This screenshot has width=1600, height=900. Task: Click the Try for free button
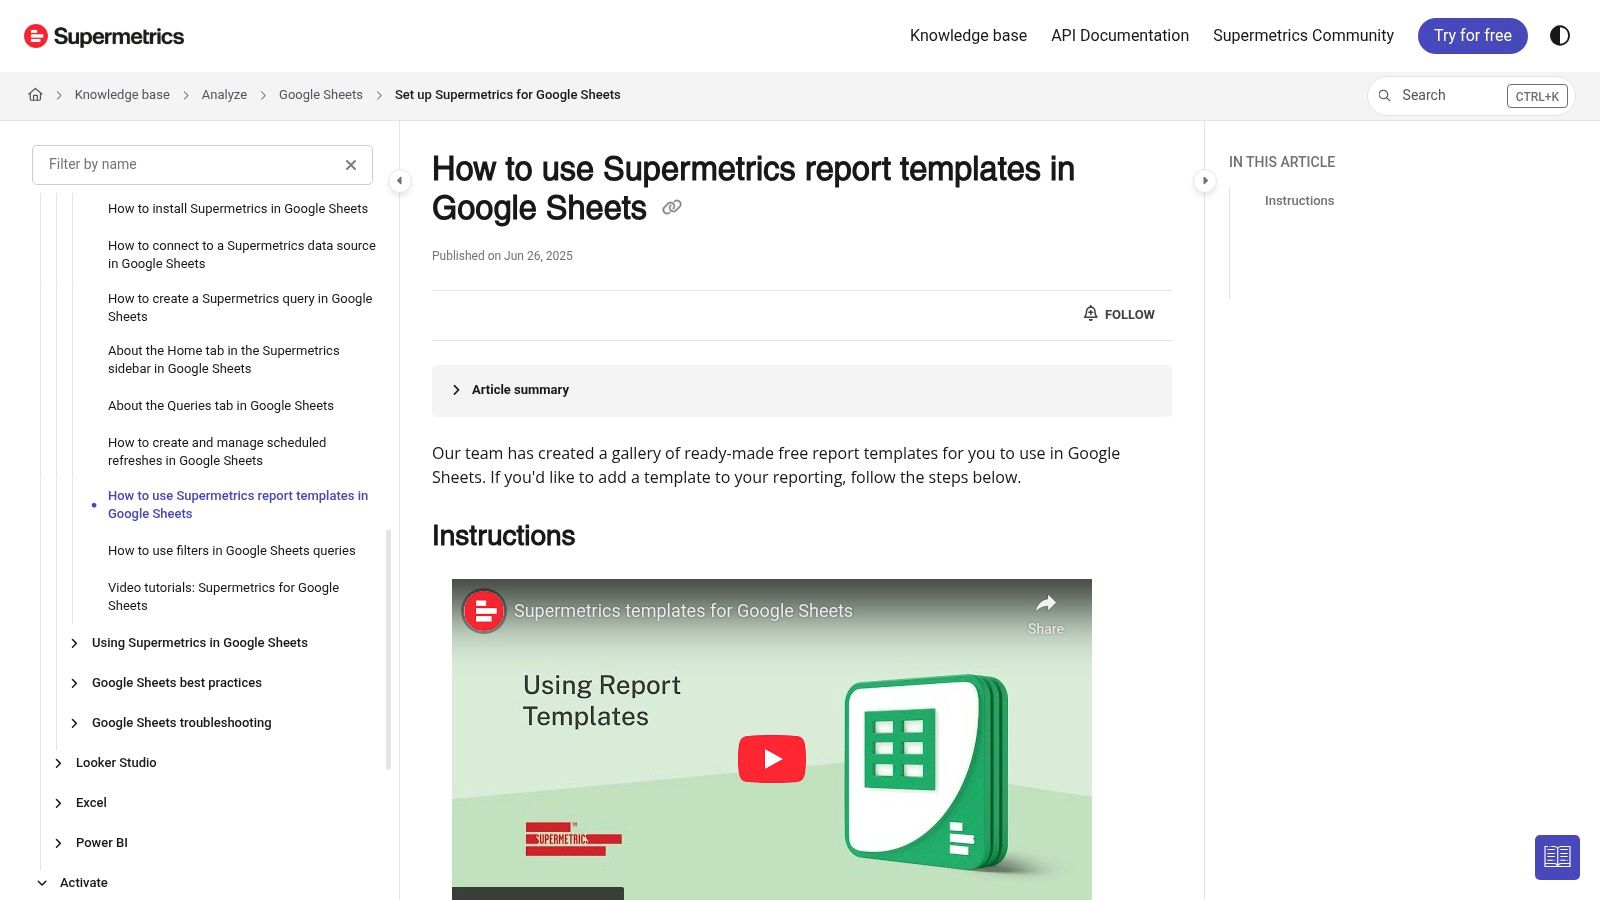pyautogui.click(x=1472, y=35)
